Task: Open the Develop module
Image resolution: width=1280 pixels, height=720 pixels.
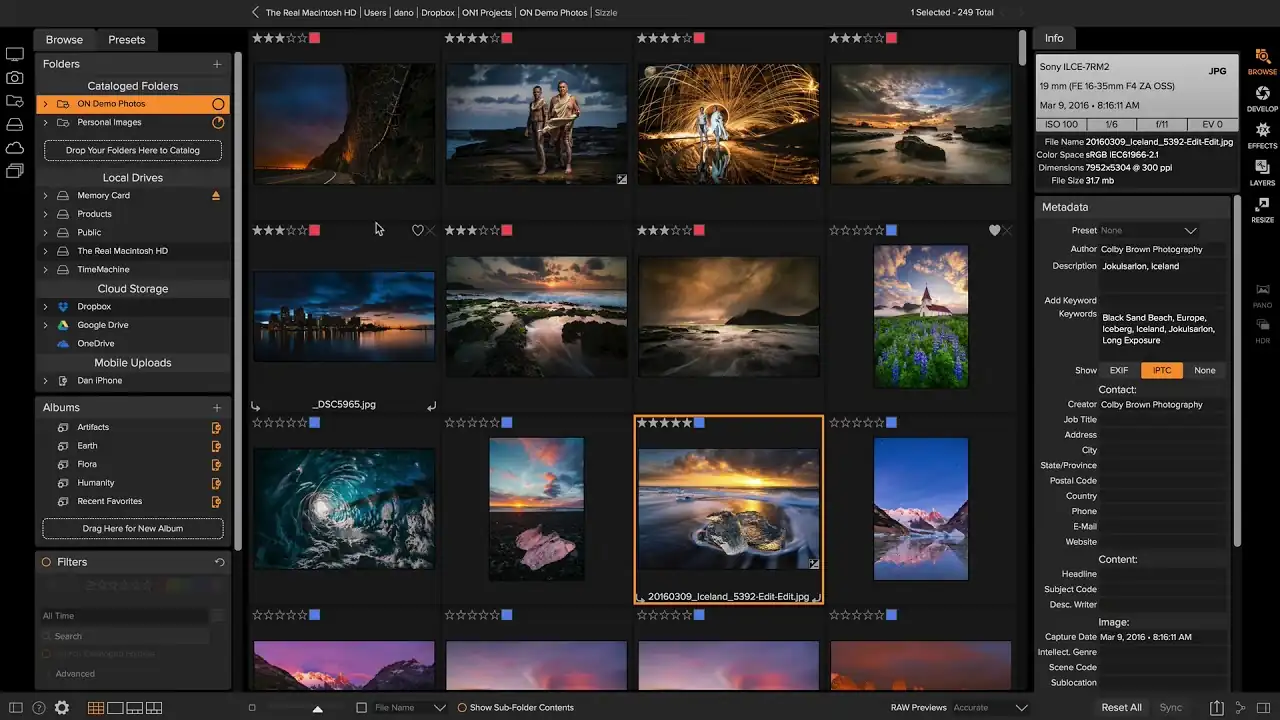Action: tap(1262, 98)
